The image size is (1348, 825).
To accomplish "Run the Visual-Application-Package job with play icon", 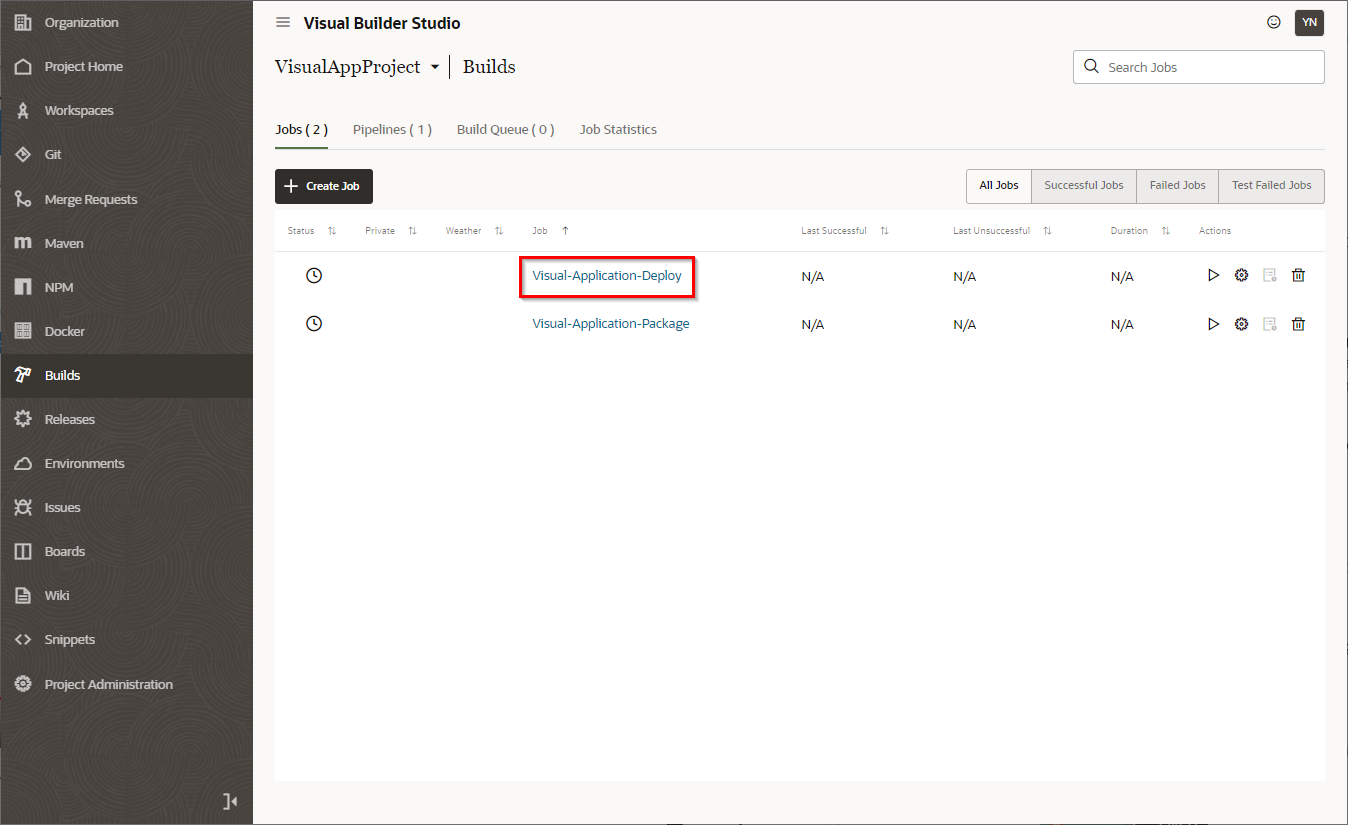I will 1213,324.
